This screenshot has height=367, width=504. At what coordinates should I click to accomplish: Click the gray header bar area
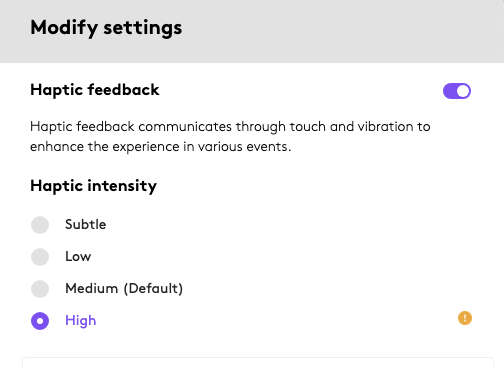tap(252, 31)
